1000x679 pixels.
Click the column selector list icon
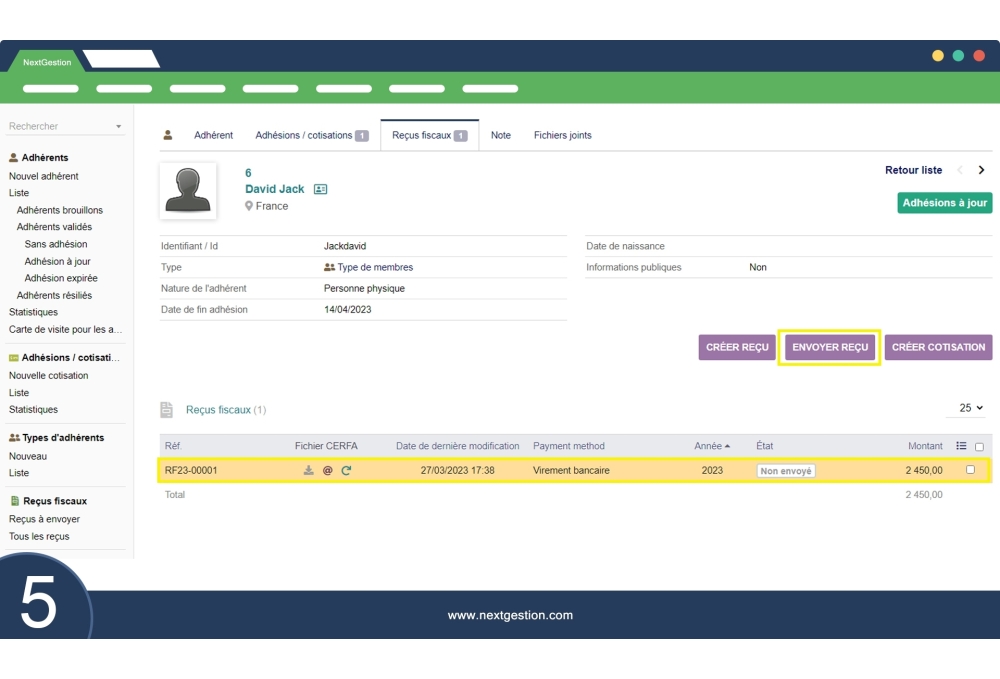tap(961, 446)
